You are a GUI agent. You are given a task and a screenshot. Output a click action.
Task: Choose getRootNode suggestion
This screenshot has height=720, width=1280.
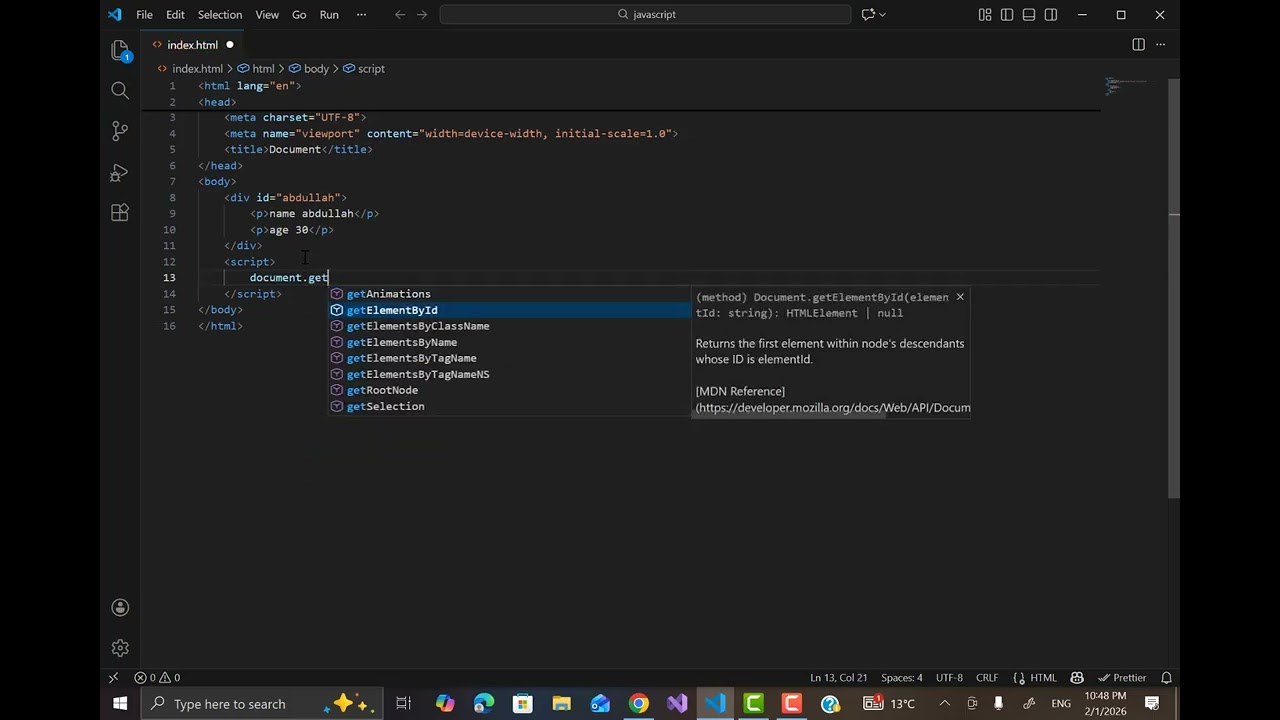point(510,390)
